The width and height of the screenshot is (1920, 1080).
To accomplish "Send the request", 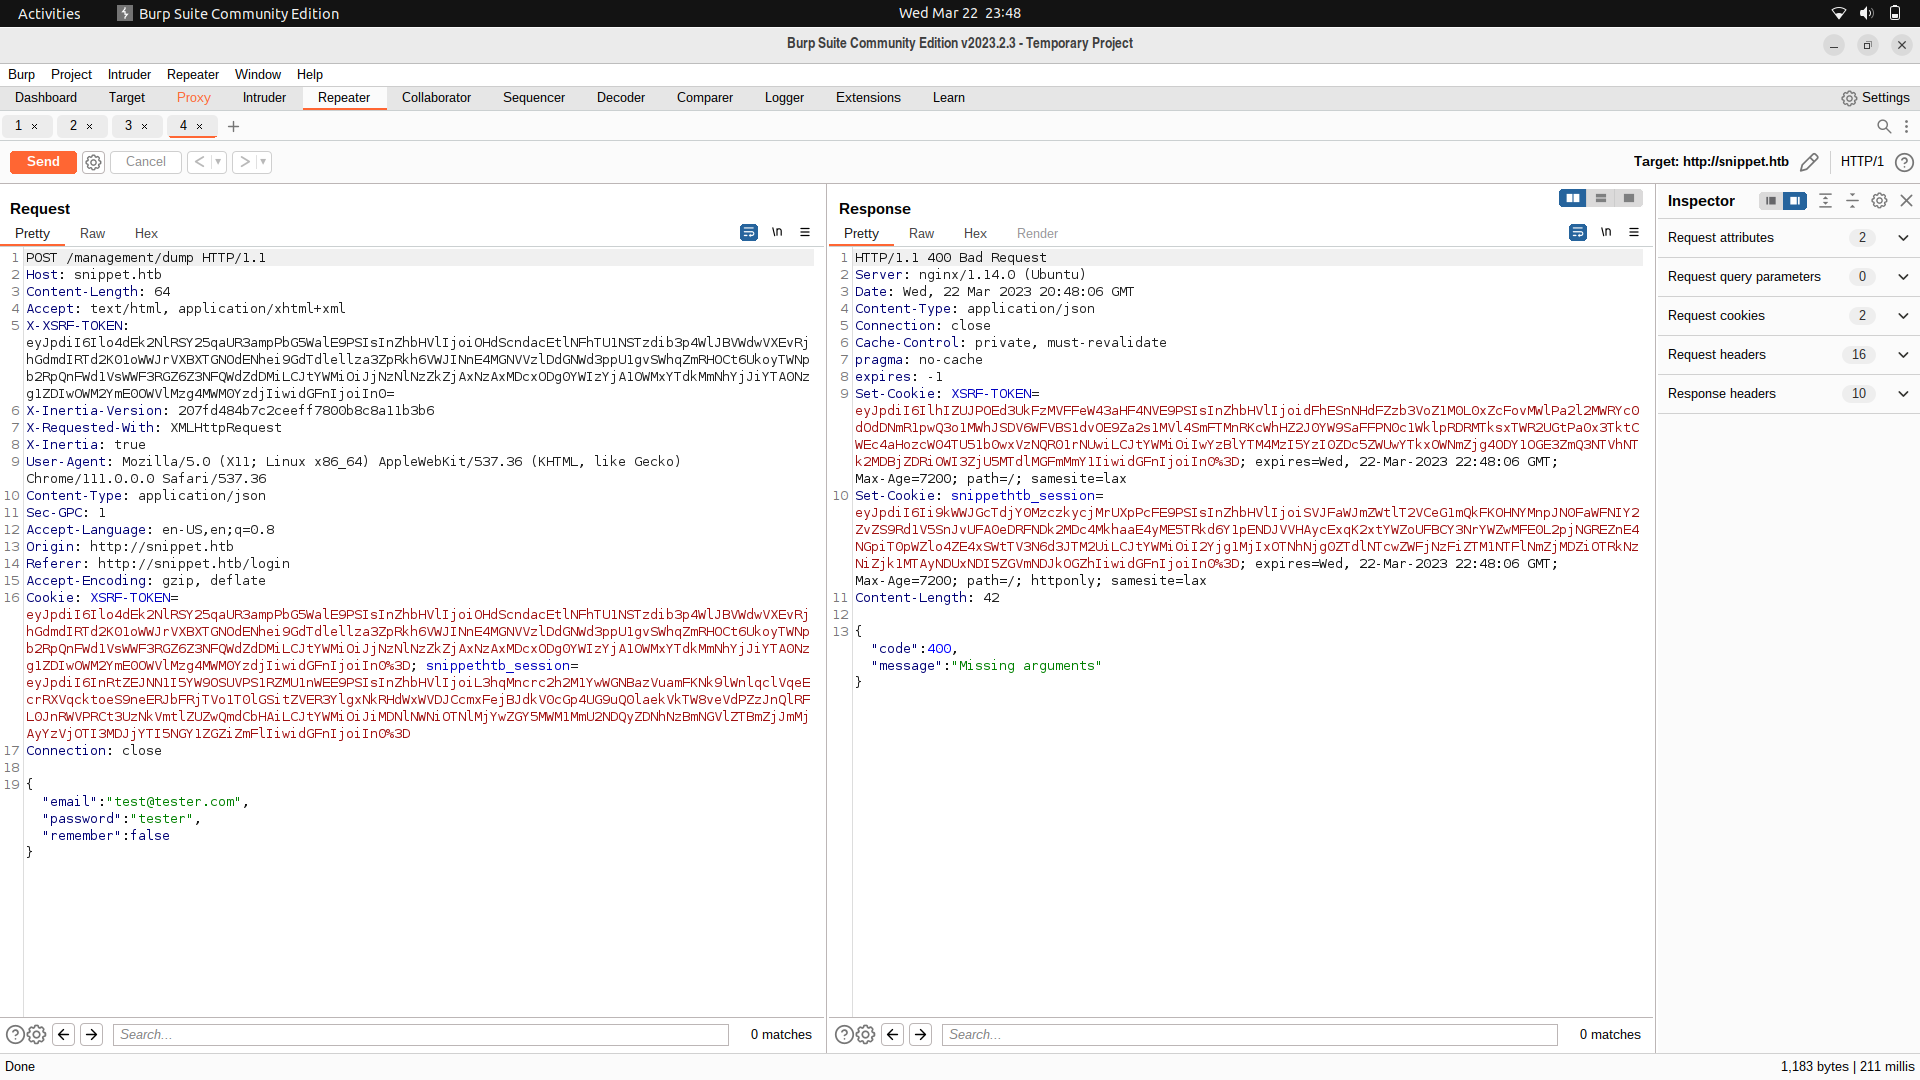I will coord(43,162).
